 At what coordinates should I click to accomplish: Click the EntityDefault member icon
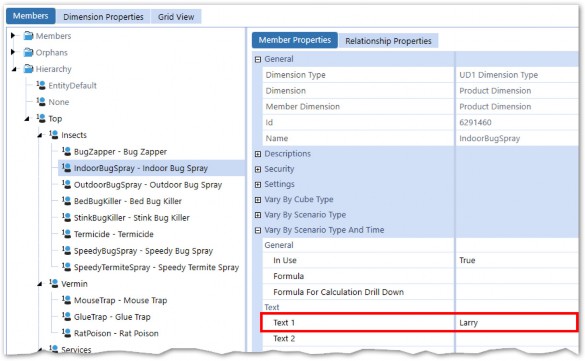[x=41, y=85]
